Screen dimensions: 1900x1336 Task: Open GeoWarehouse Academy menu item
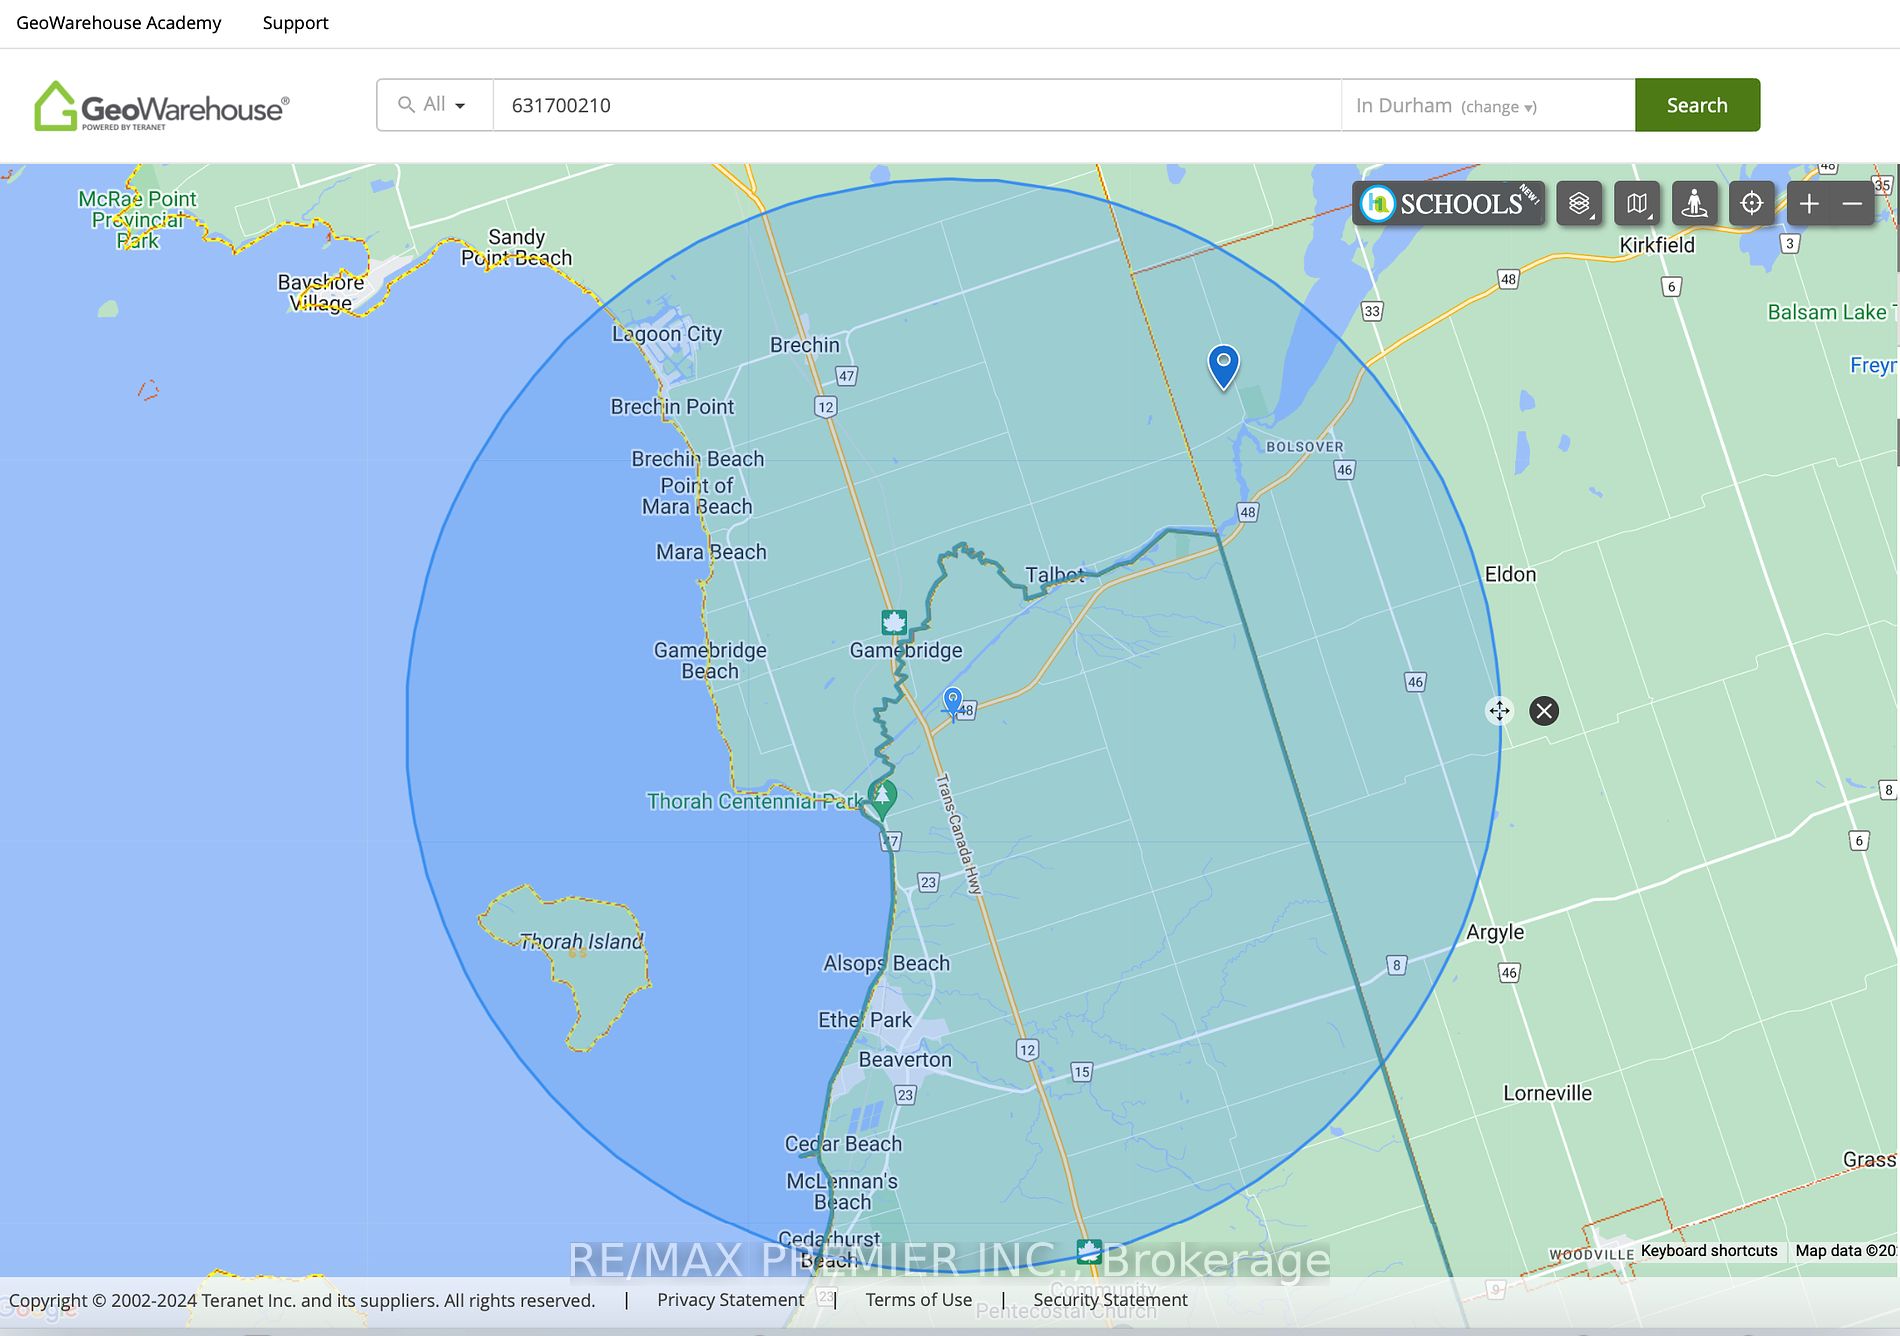coord(119,22)
